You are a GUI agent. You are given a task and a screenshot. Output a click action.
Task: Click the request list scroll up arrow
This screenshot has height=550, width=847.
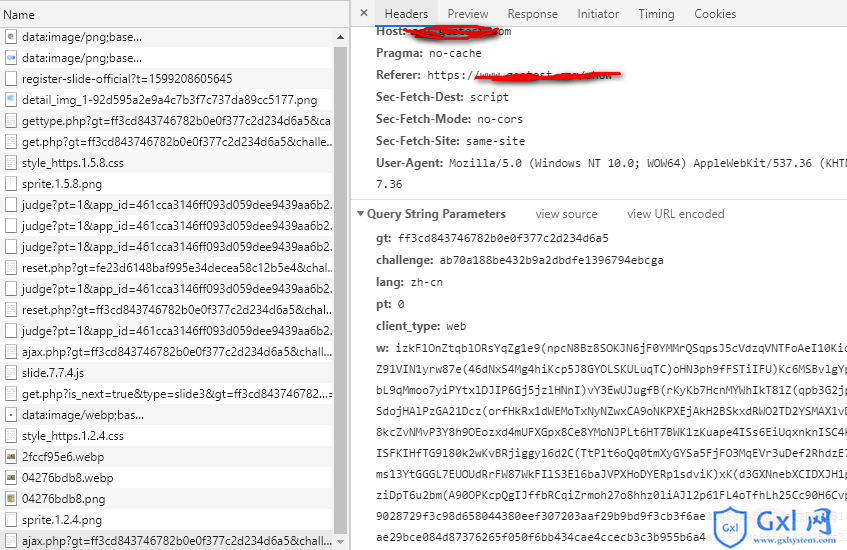pos(340,37)
